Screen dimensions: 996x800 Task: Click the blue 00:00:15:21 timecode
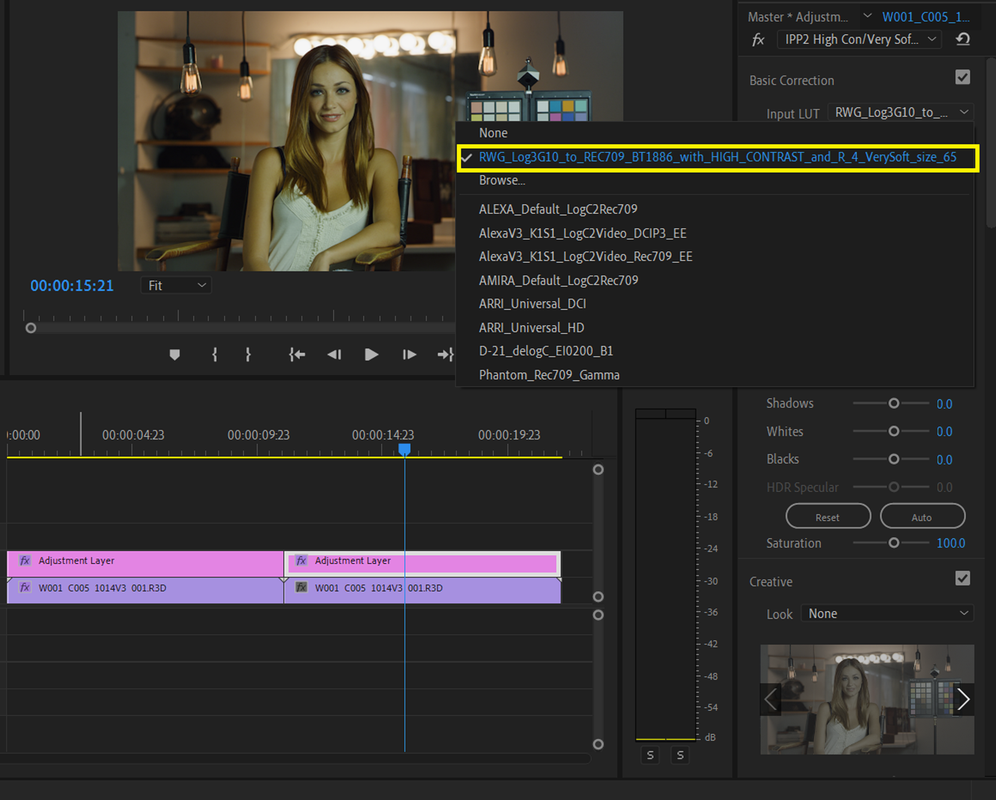pyautogui.click(x=72, y=286)
